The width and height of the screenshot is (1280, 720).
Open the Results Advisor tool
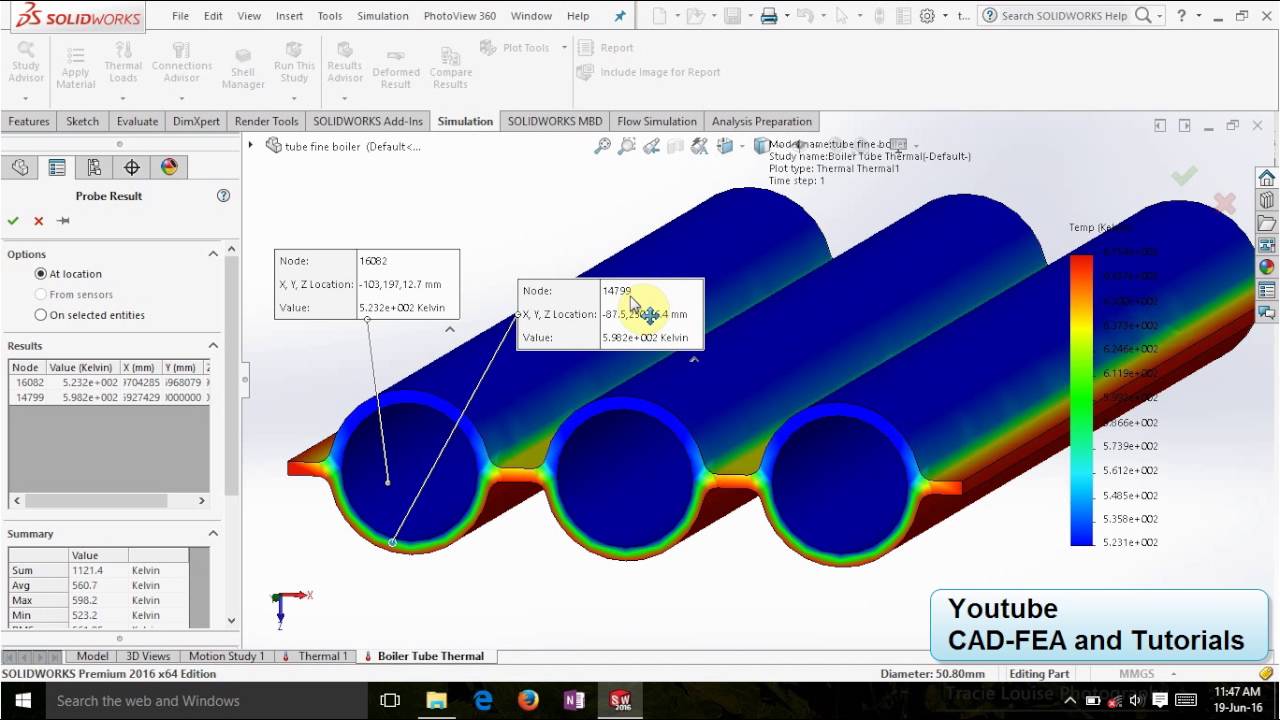(345, 52)
